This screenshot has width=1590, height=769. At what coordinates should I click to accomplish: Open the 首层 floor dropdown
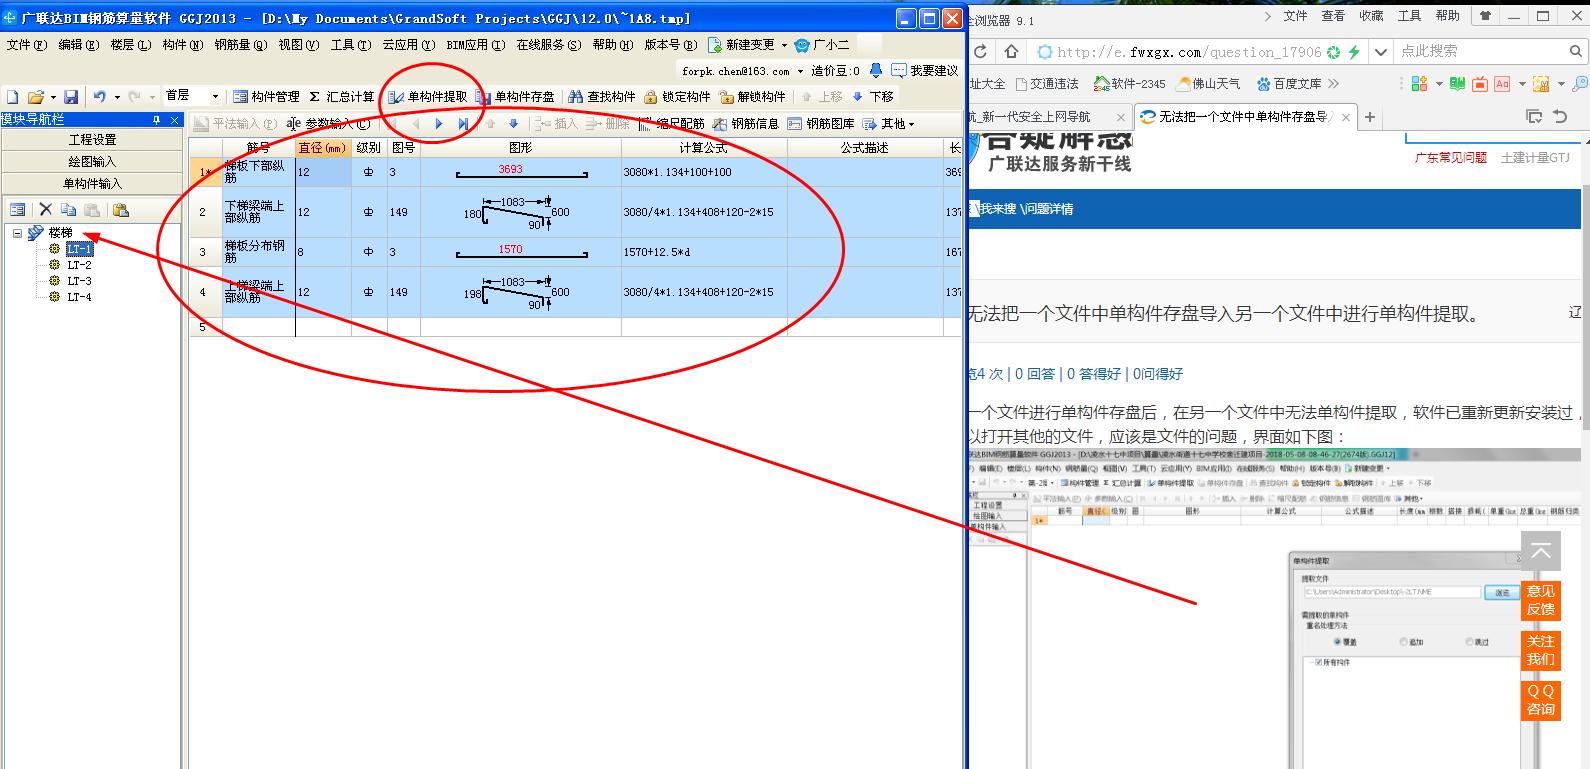pos(215,97)
